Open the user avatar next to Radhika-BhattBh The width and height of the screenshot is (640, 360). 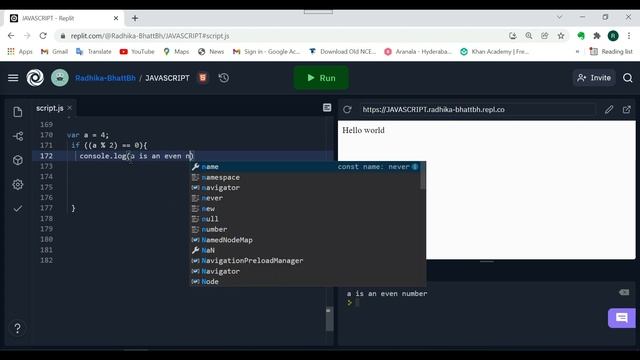tap(60, 78)
